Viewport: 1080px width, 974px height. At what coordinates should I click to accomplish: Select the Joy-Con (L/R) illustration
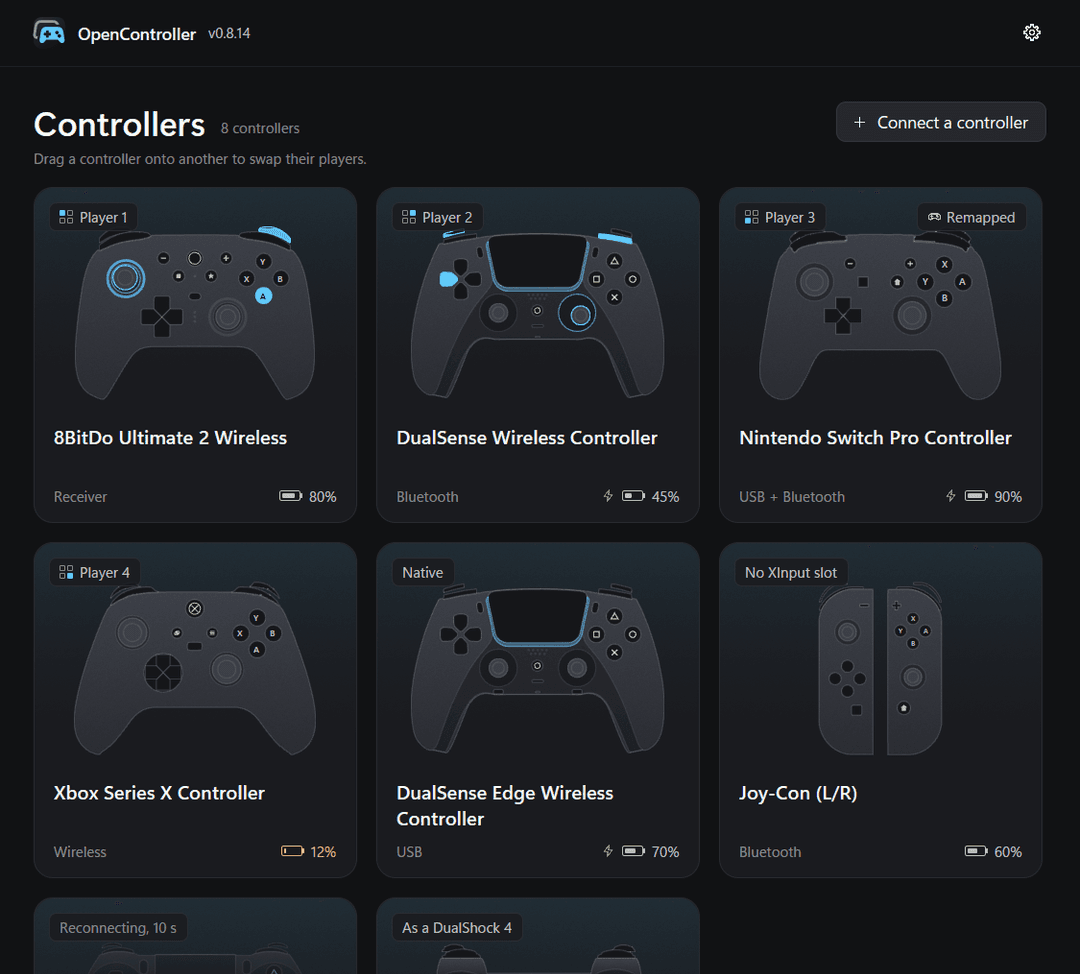880,670
